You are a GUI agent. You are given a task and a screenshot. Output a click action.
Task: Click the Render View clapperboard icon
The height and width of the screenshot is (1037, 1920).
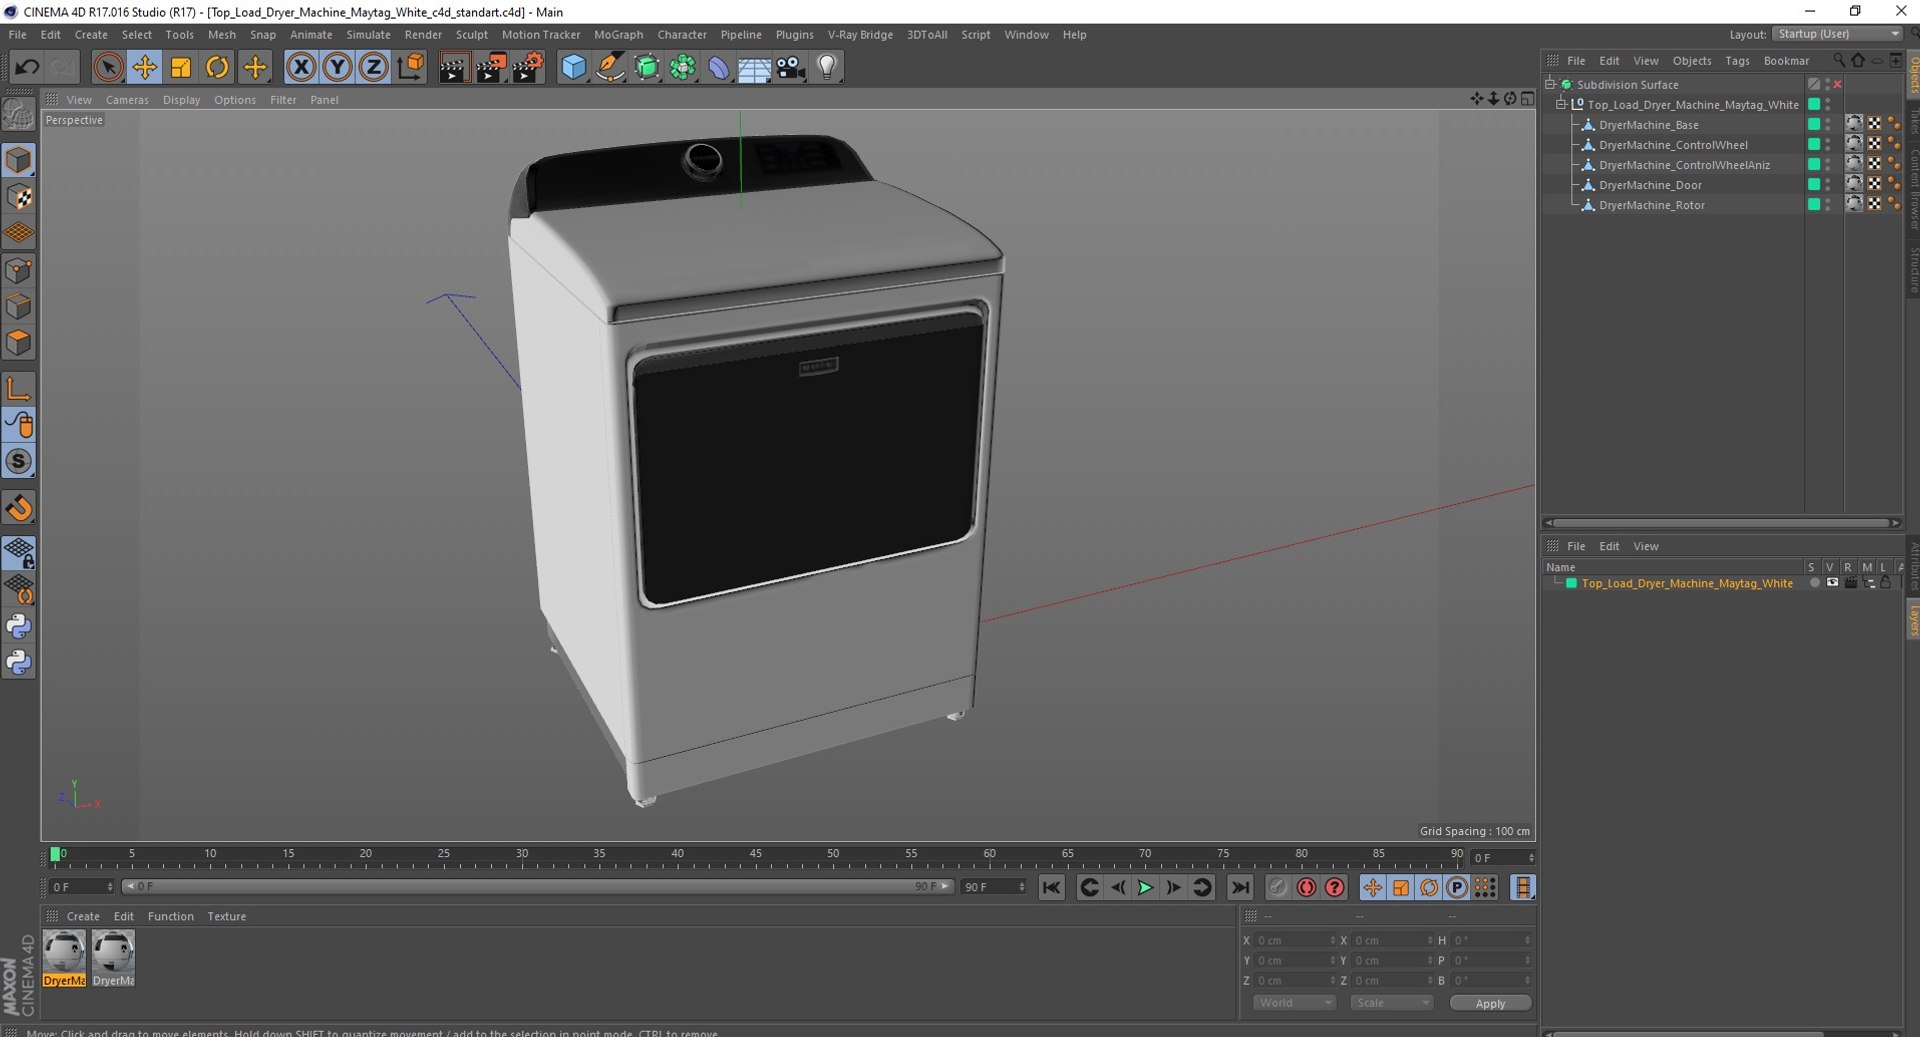pos(453,67)
